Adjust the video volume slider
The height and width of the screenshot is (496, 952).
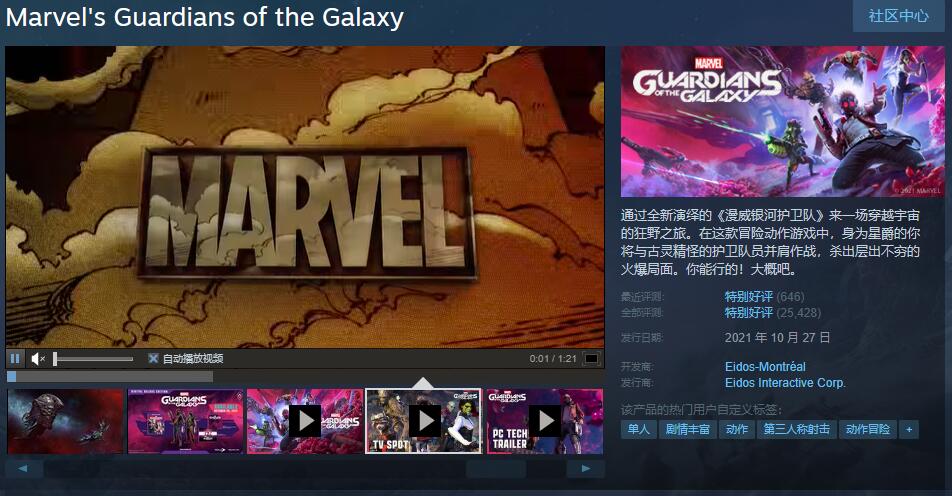click(94, 359)
